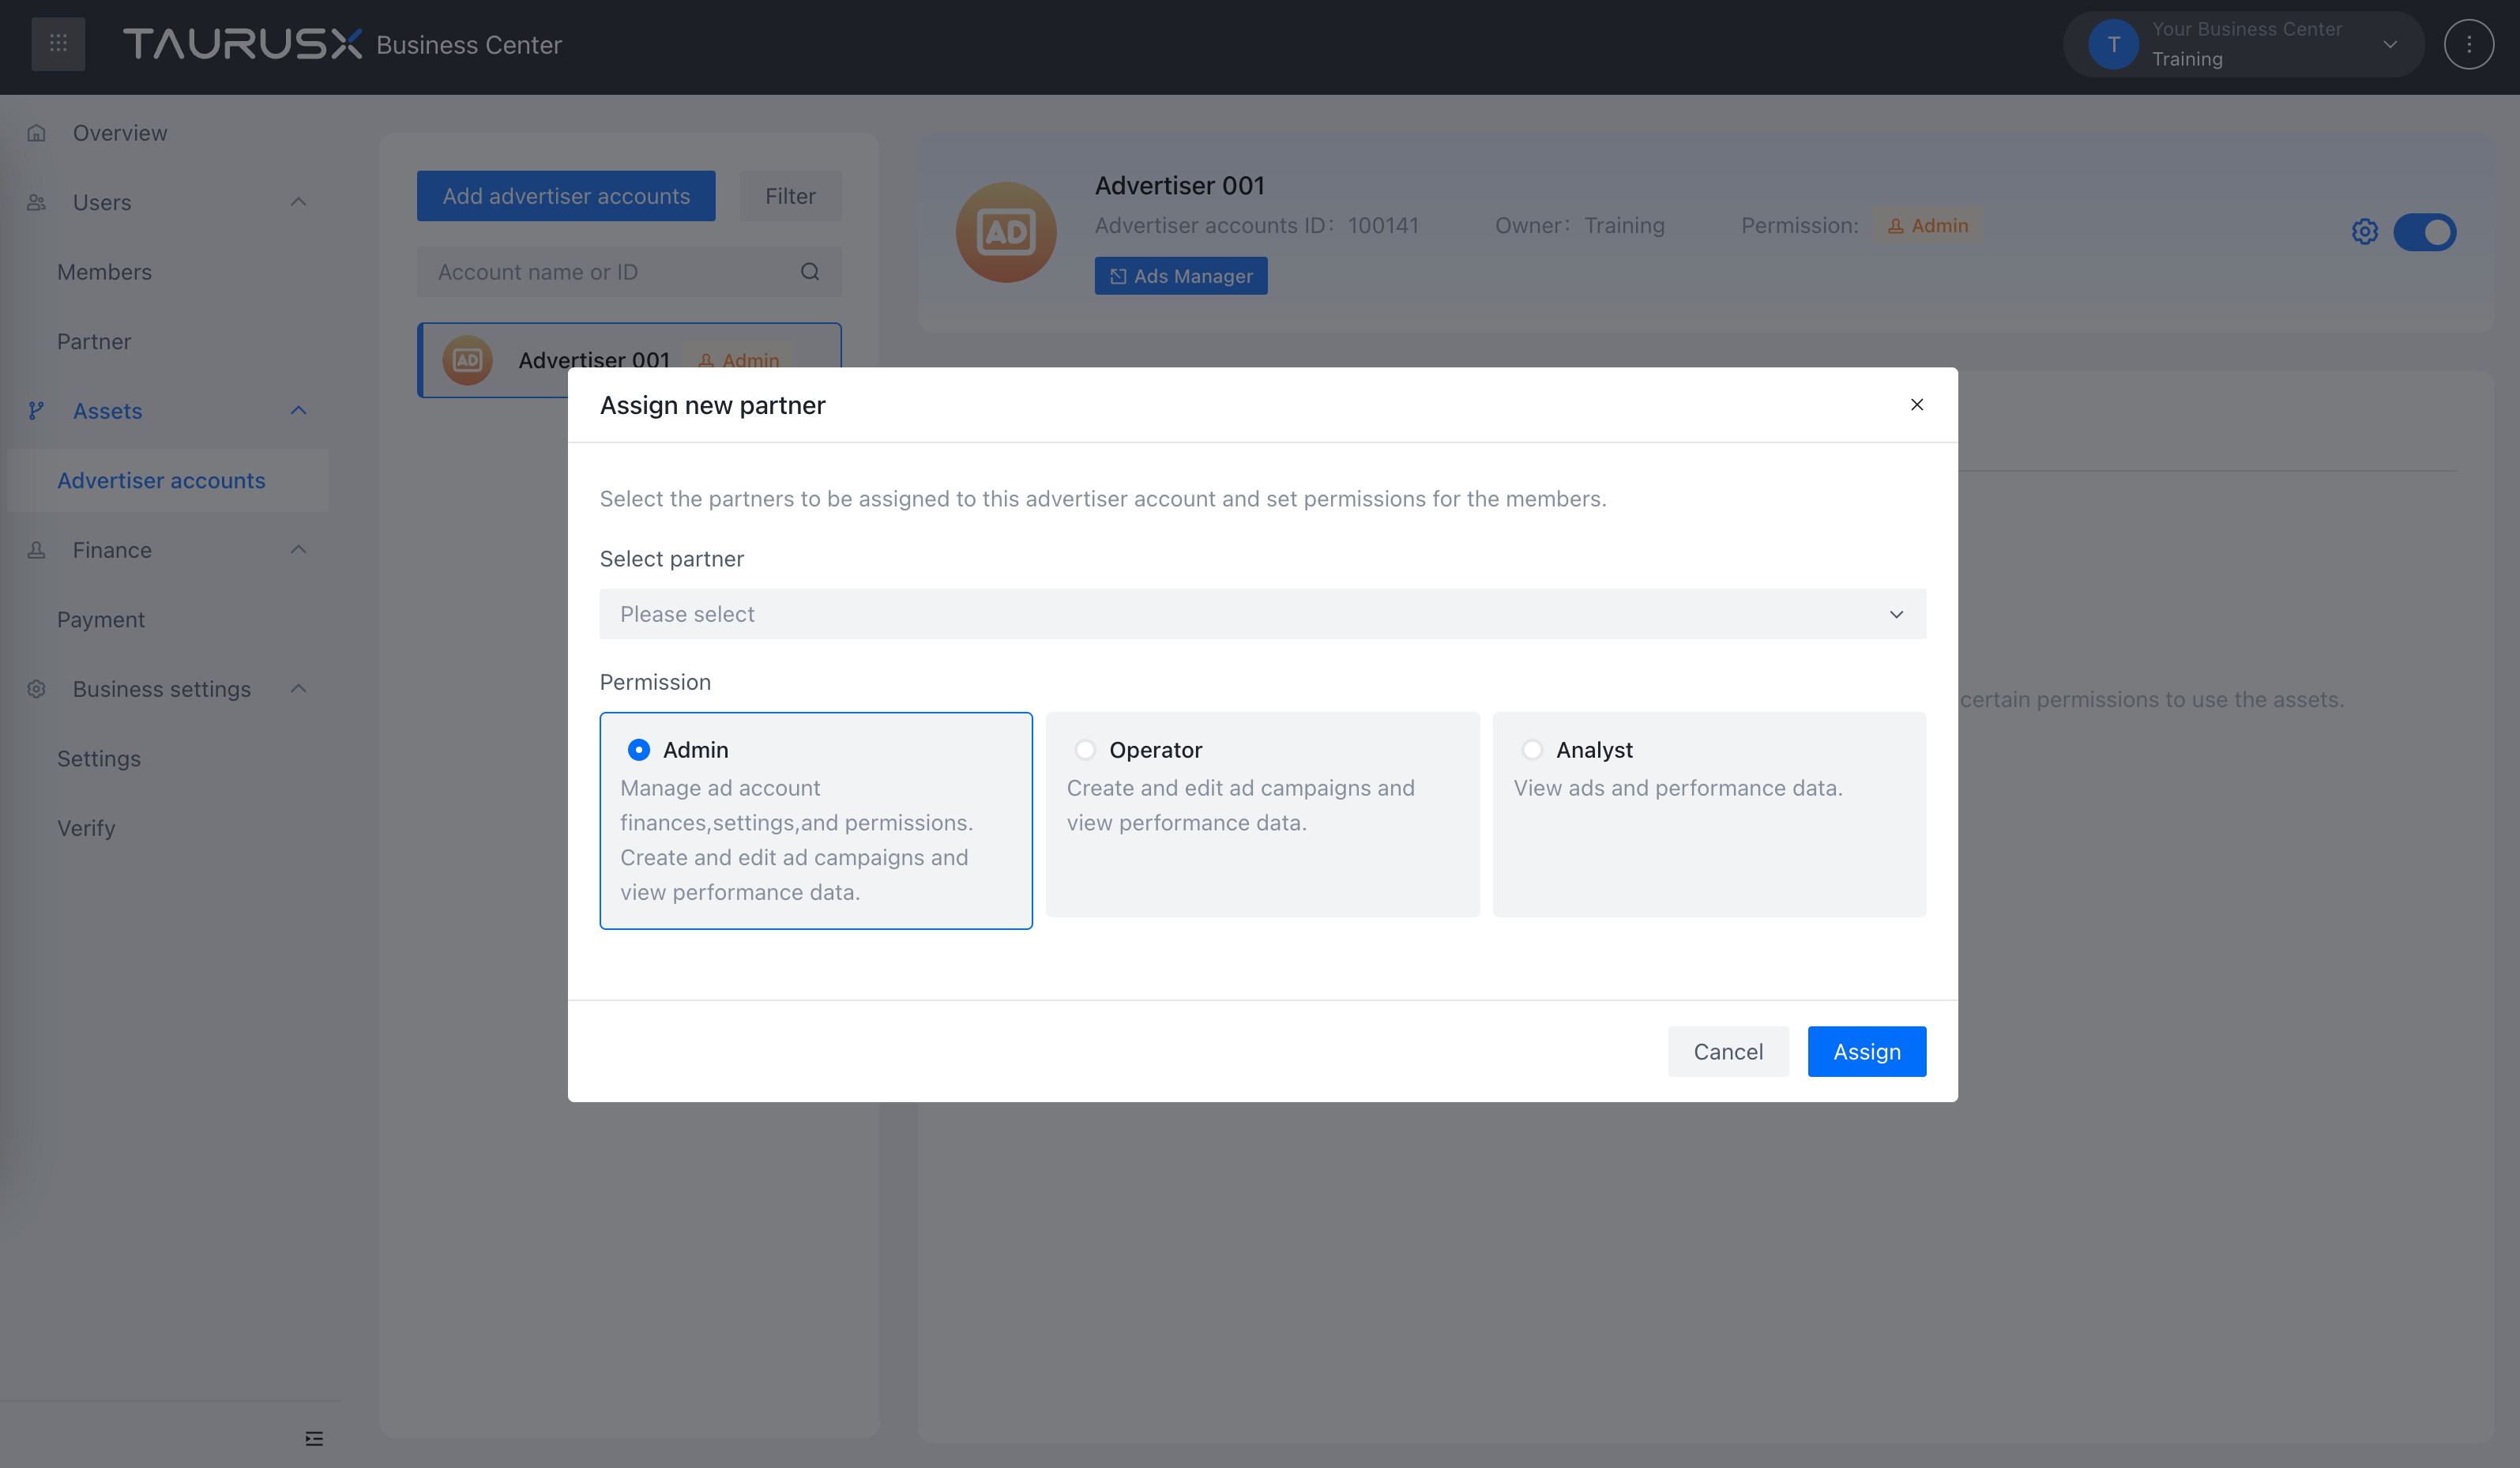Click the Overview home icon

37,133
